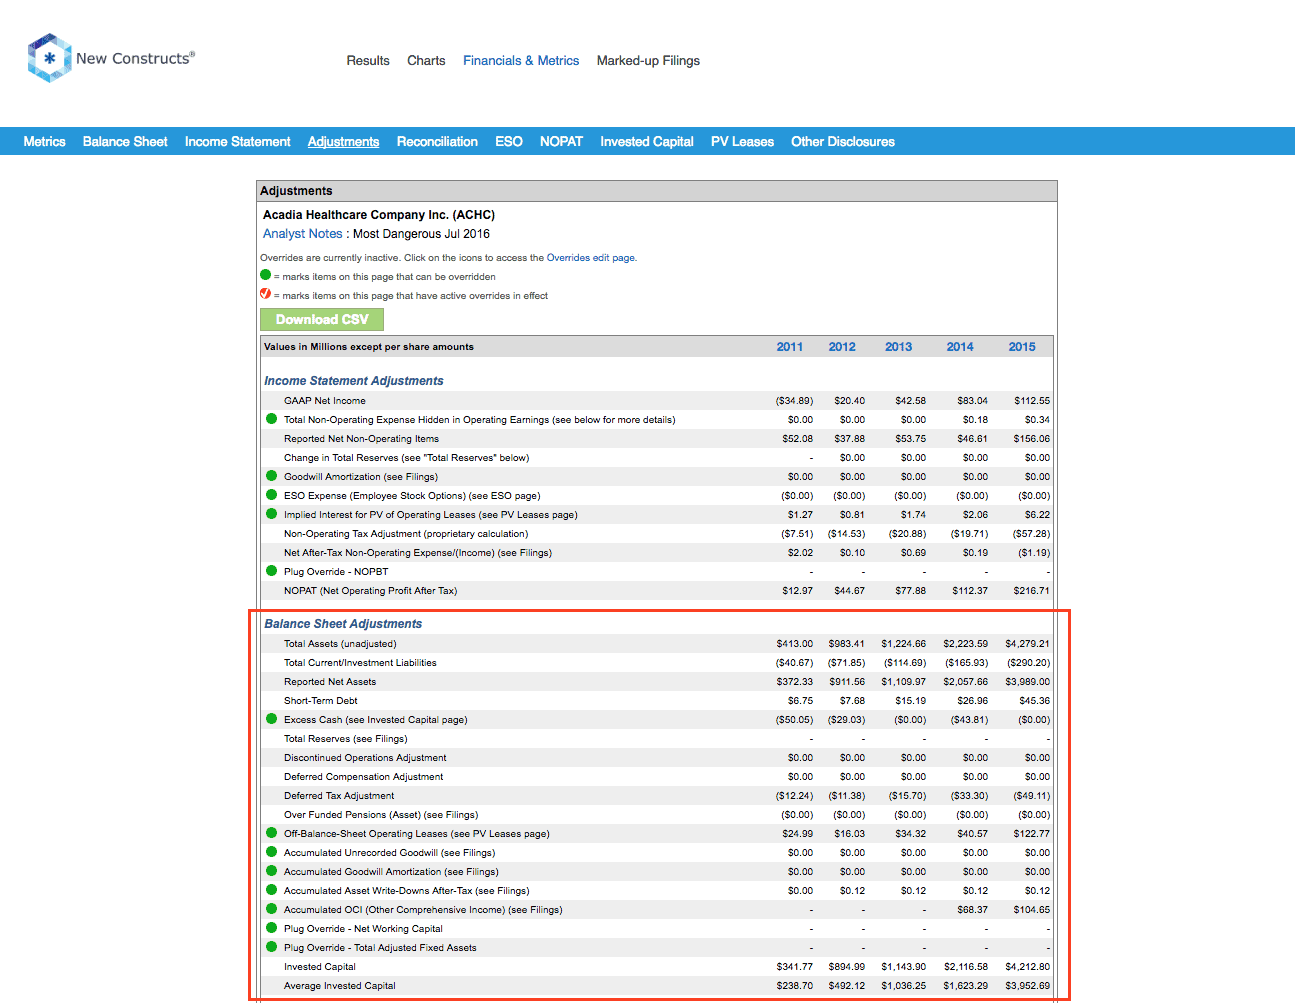
Task: Click the Deferred Tax Adjustment label
Action: pyautogui.click(x=339, y=796)
